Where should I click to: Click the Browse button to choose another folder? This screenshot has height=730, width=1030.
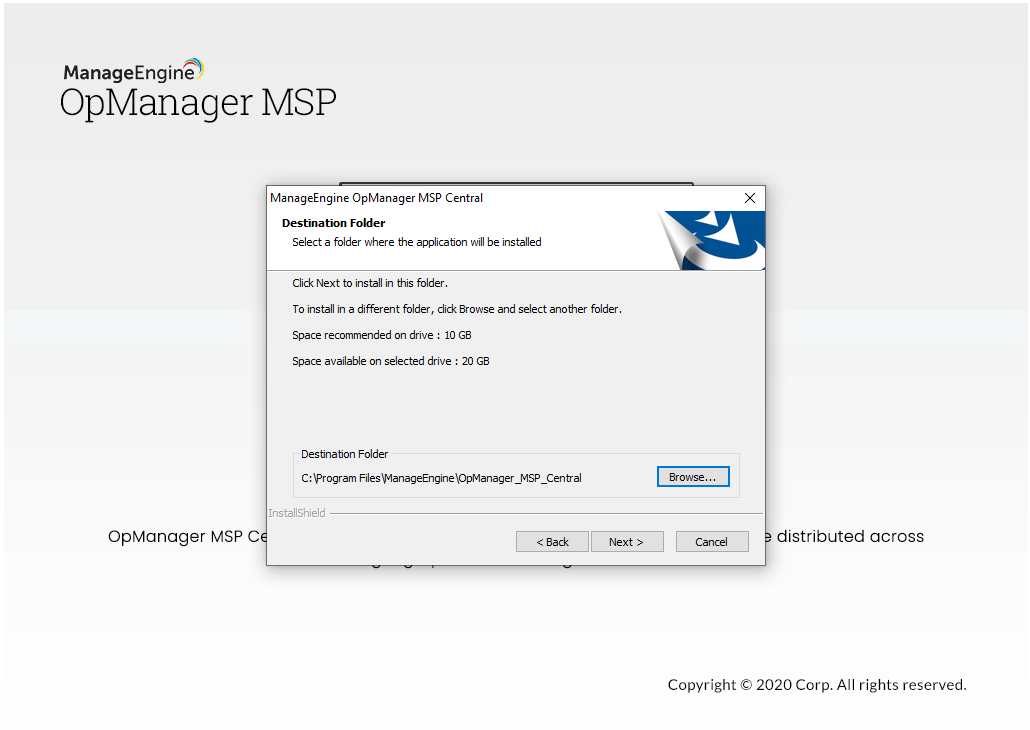[x=693, y=476]
